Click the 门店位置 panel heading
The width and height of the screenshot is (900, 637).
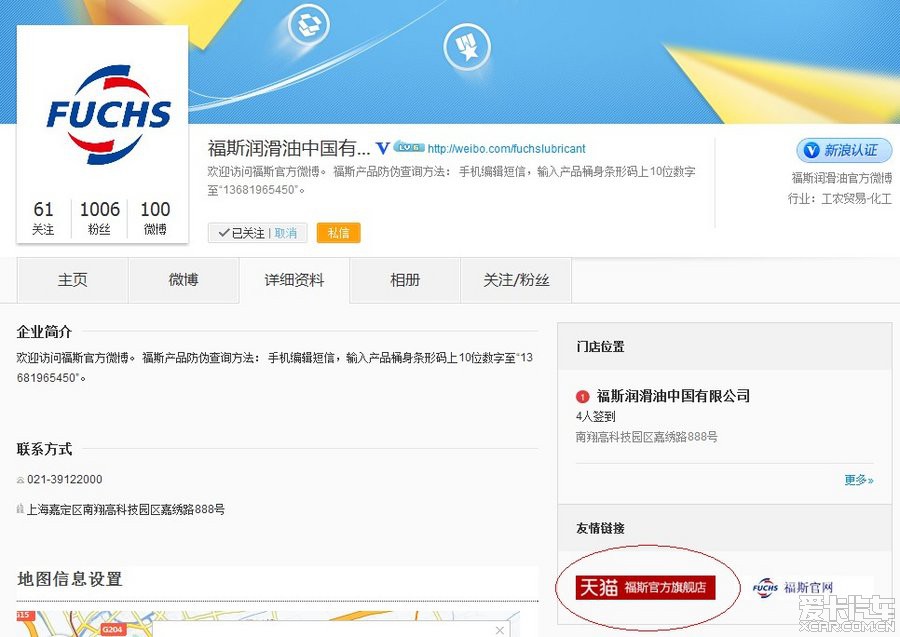[x=600, y=347]
